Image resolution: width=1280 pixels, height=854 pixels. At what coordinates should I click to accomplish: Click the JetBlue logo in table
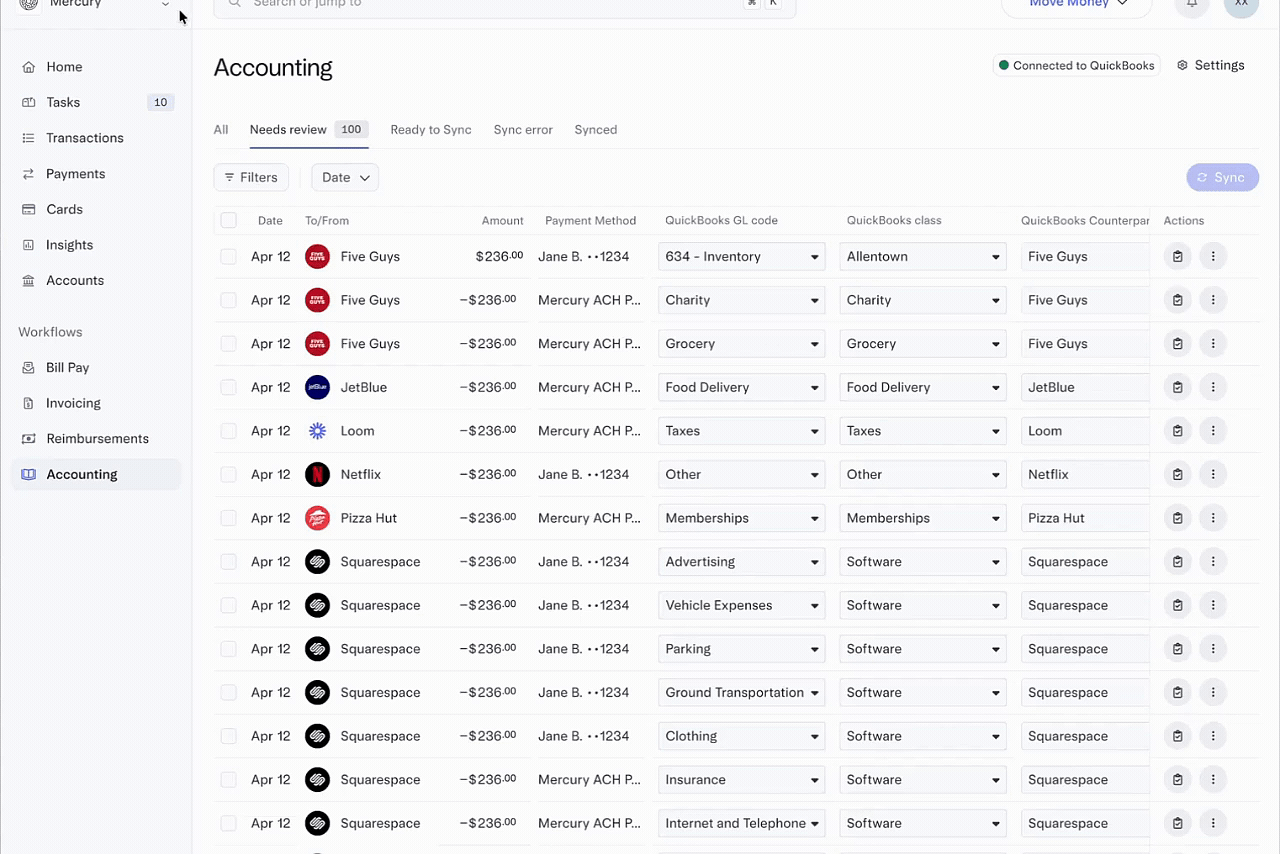pos(317,388)
